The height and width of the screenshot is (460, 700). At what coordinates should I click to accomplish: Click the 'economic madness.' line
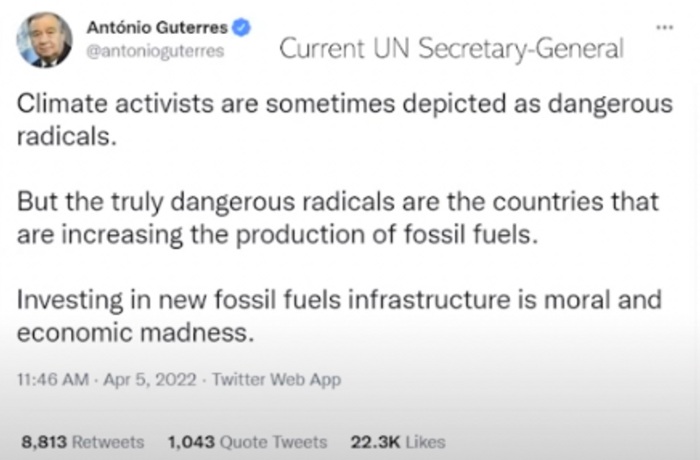coord(136,333)
